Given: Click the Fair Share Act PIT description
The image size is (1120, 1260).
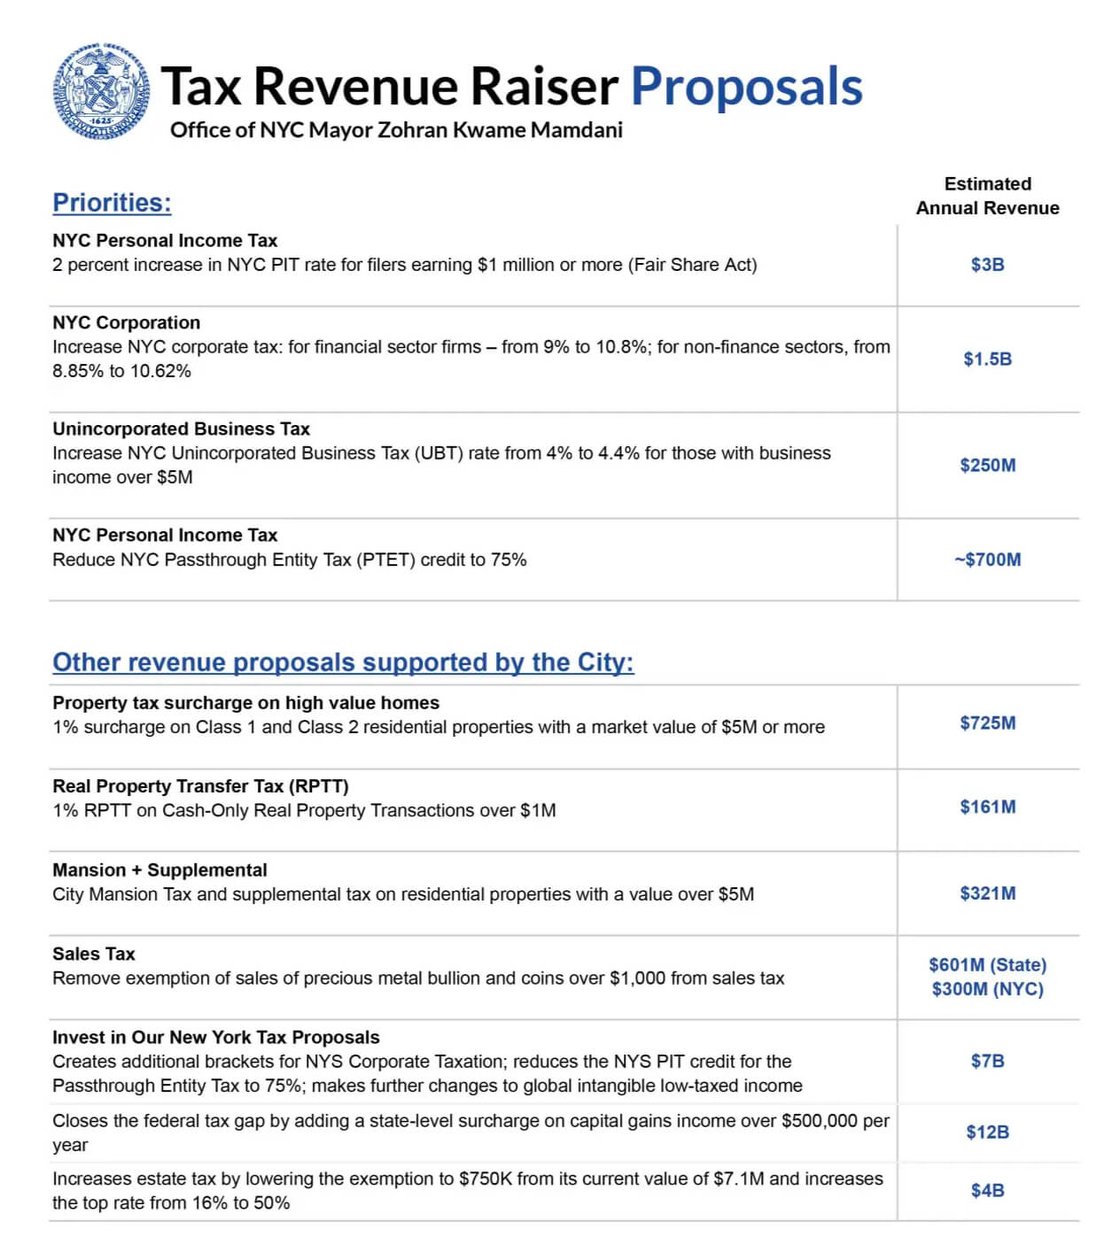Looking at the screenshot, I should pos(405,265).
